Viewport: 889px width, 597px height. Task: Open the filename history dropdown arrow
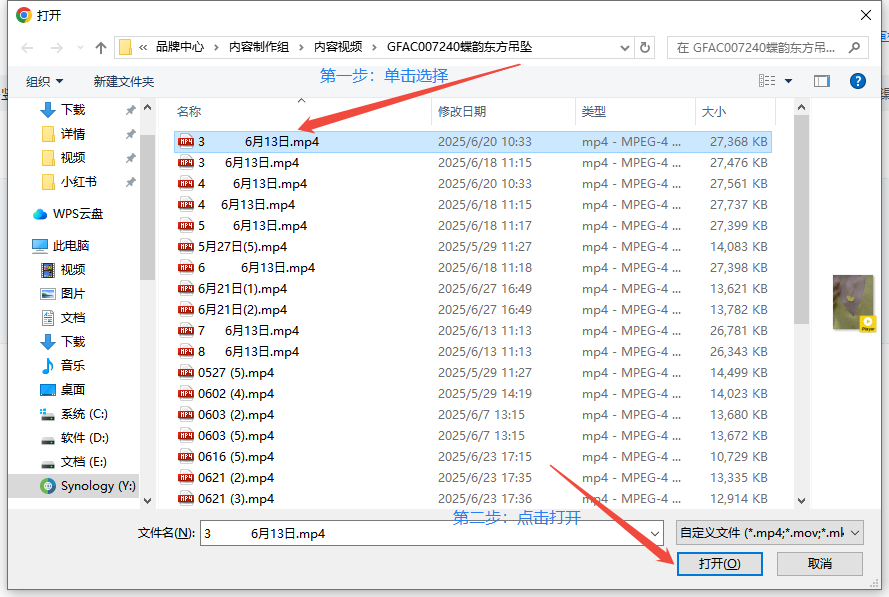click(x=654, y=534)
